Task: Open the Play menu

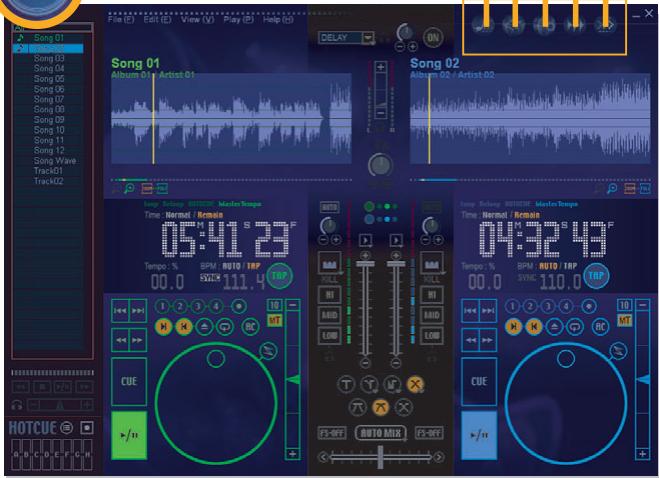Action: pos(238,19)
